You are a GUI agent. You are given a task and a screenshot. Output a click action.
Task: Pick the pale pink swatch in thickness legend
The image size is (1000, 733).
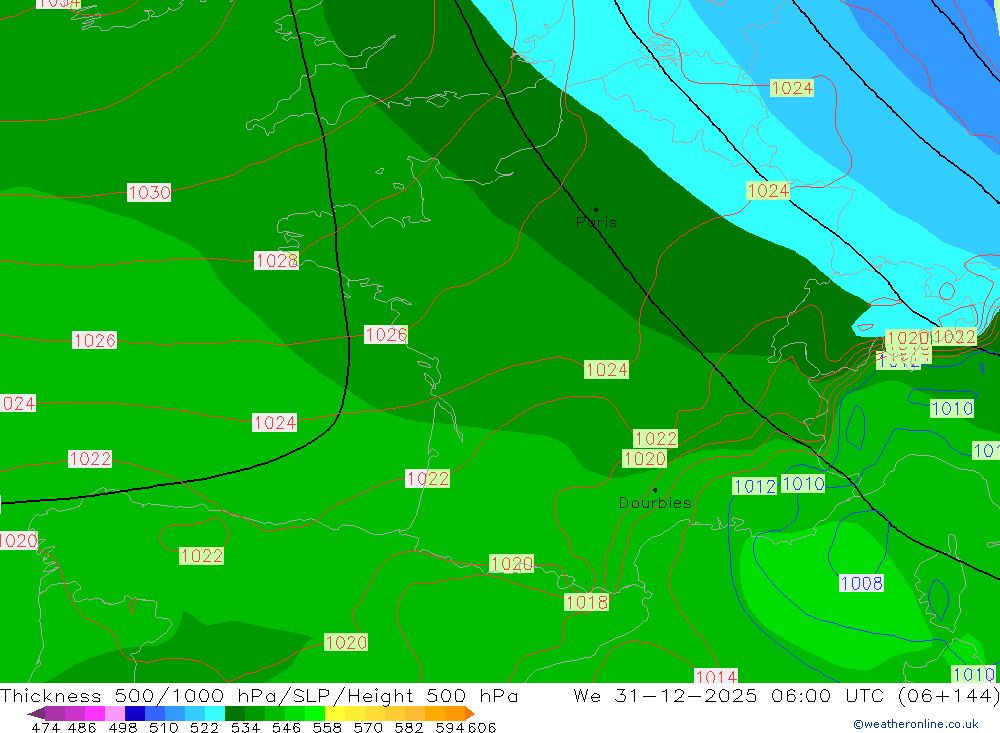coord(115,713)
